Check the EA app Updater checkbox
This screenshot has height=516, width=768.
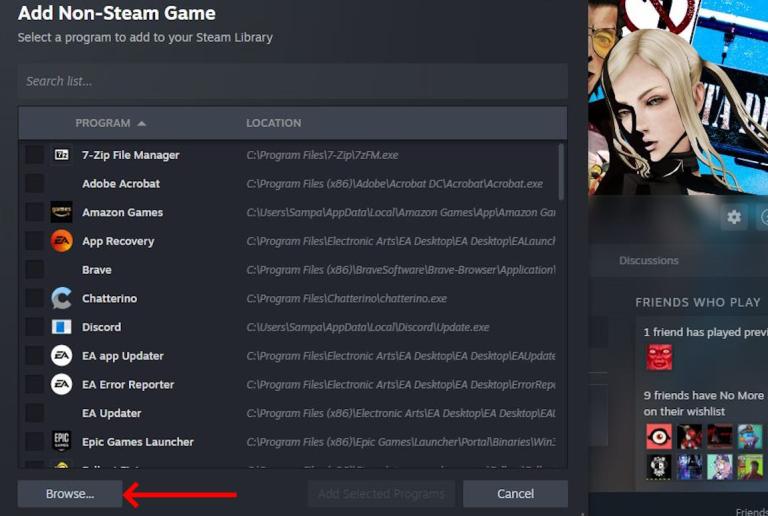34,356
